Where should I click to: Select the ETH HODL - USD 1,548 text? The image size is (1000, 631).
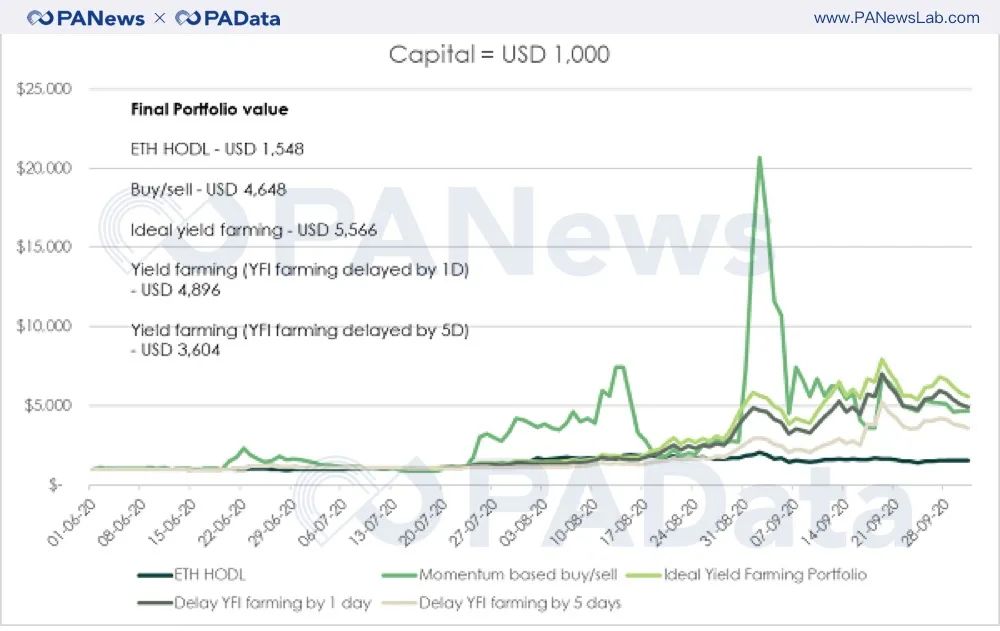pos(217,149)
